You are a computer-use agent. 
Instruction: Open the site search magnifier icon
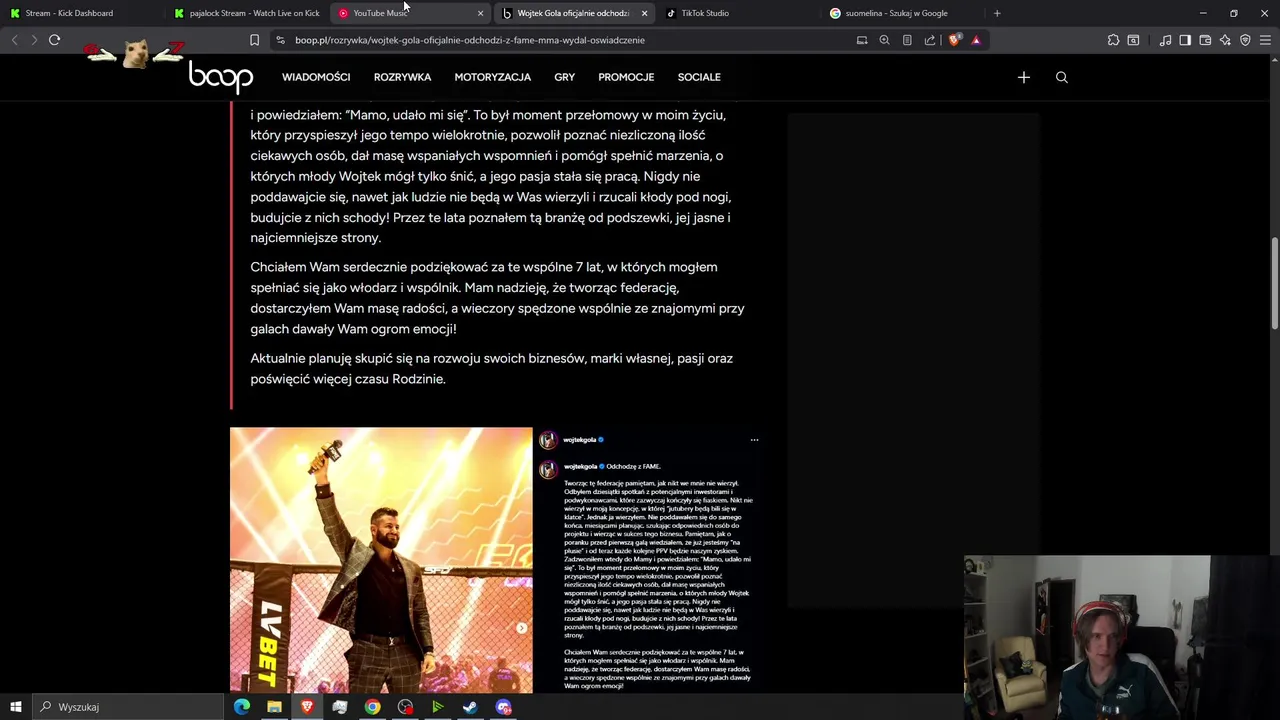(x=1062, y=77)
